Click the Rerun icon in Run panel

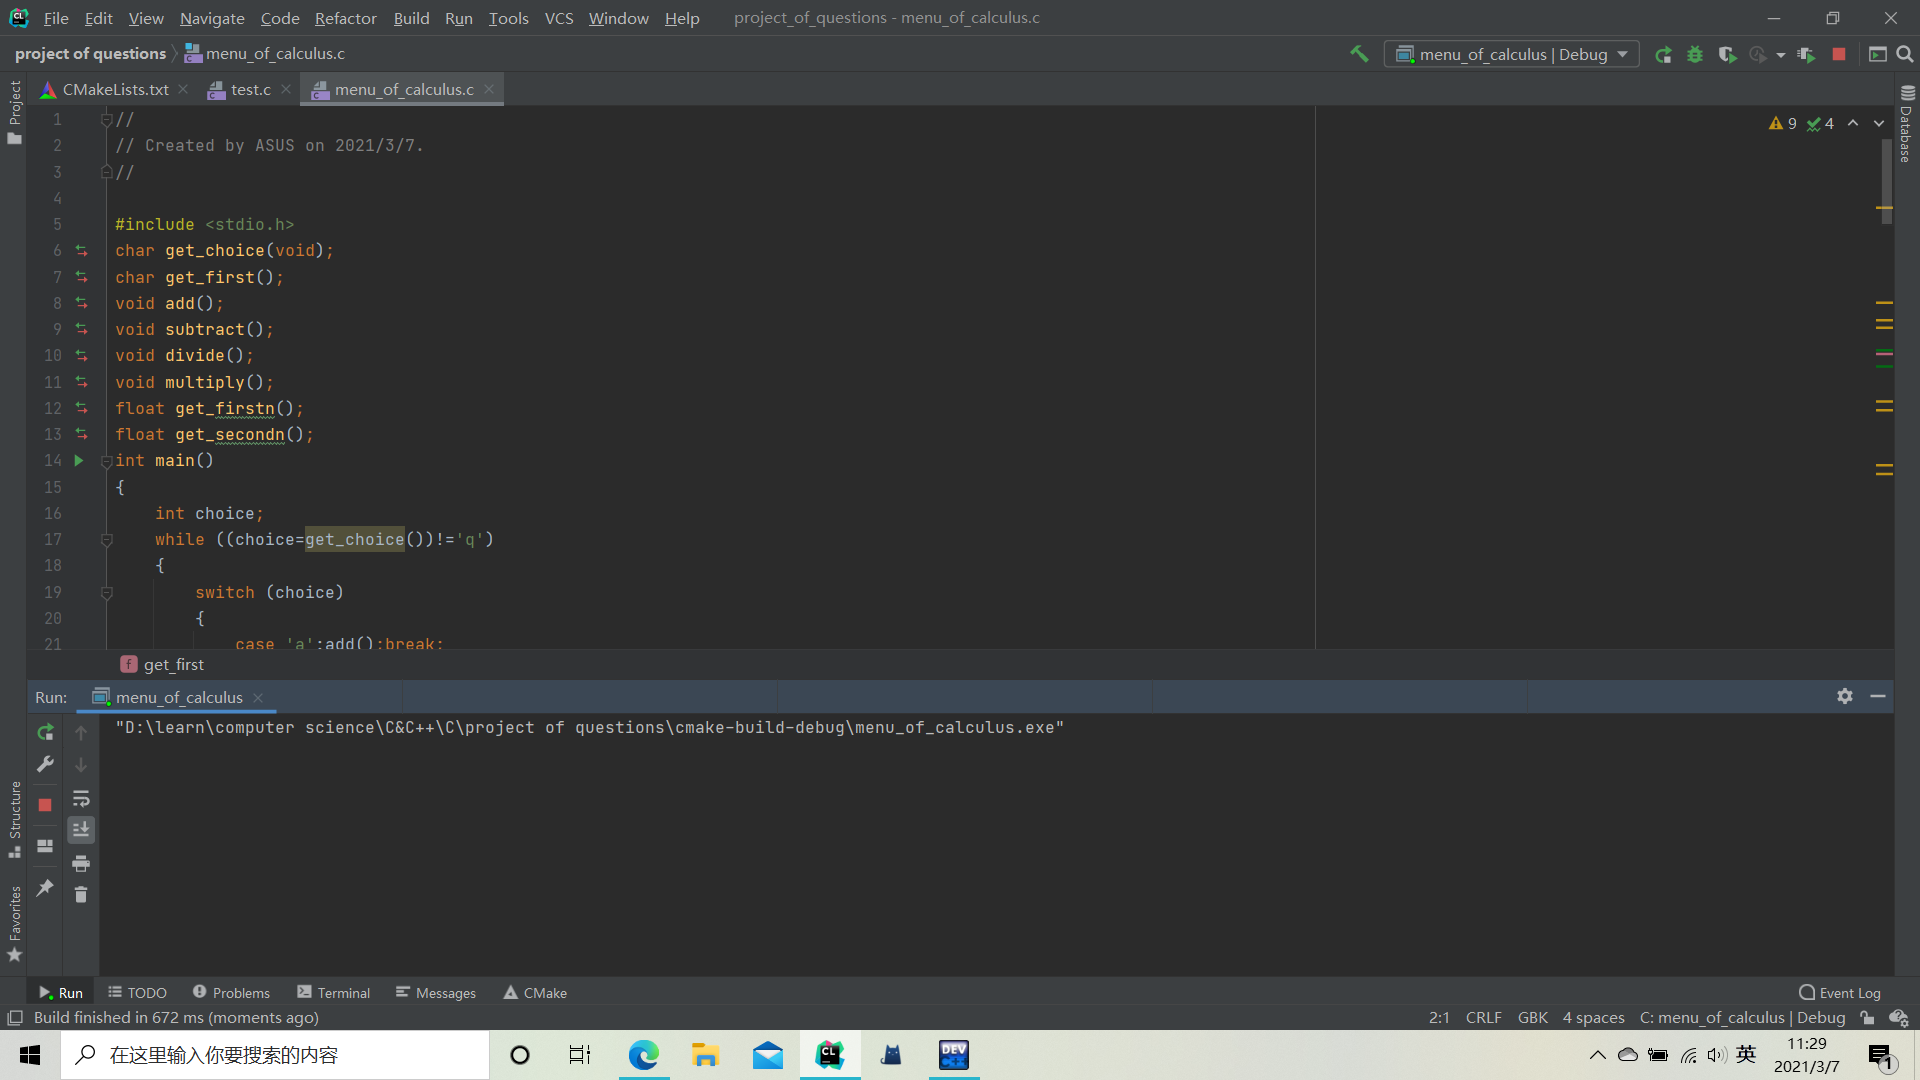(x=45, y=732)
